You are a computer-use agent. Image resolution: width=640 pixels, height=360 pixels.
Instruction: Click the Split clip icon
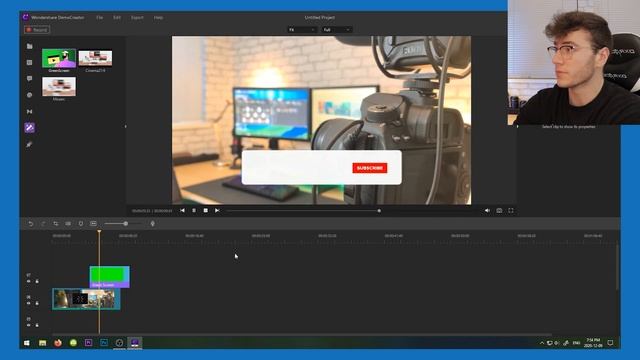click(x=68, y=224)
